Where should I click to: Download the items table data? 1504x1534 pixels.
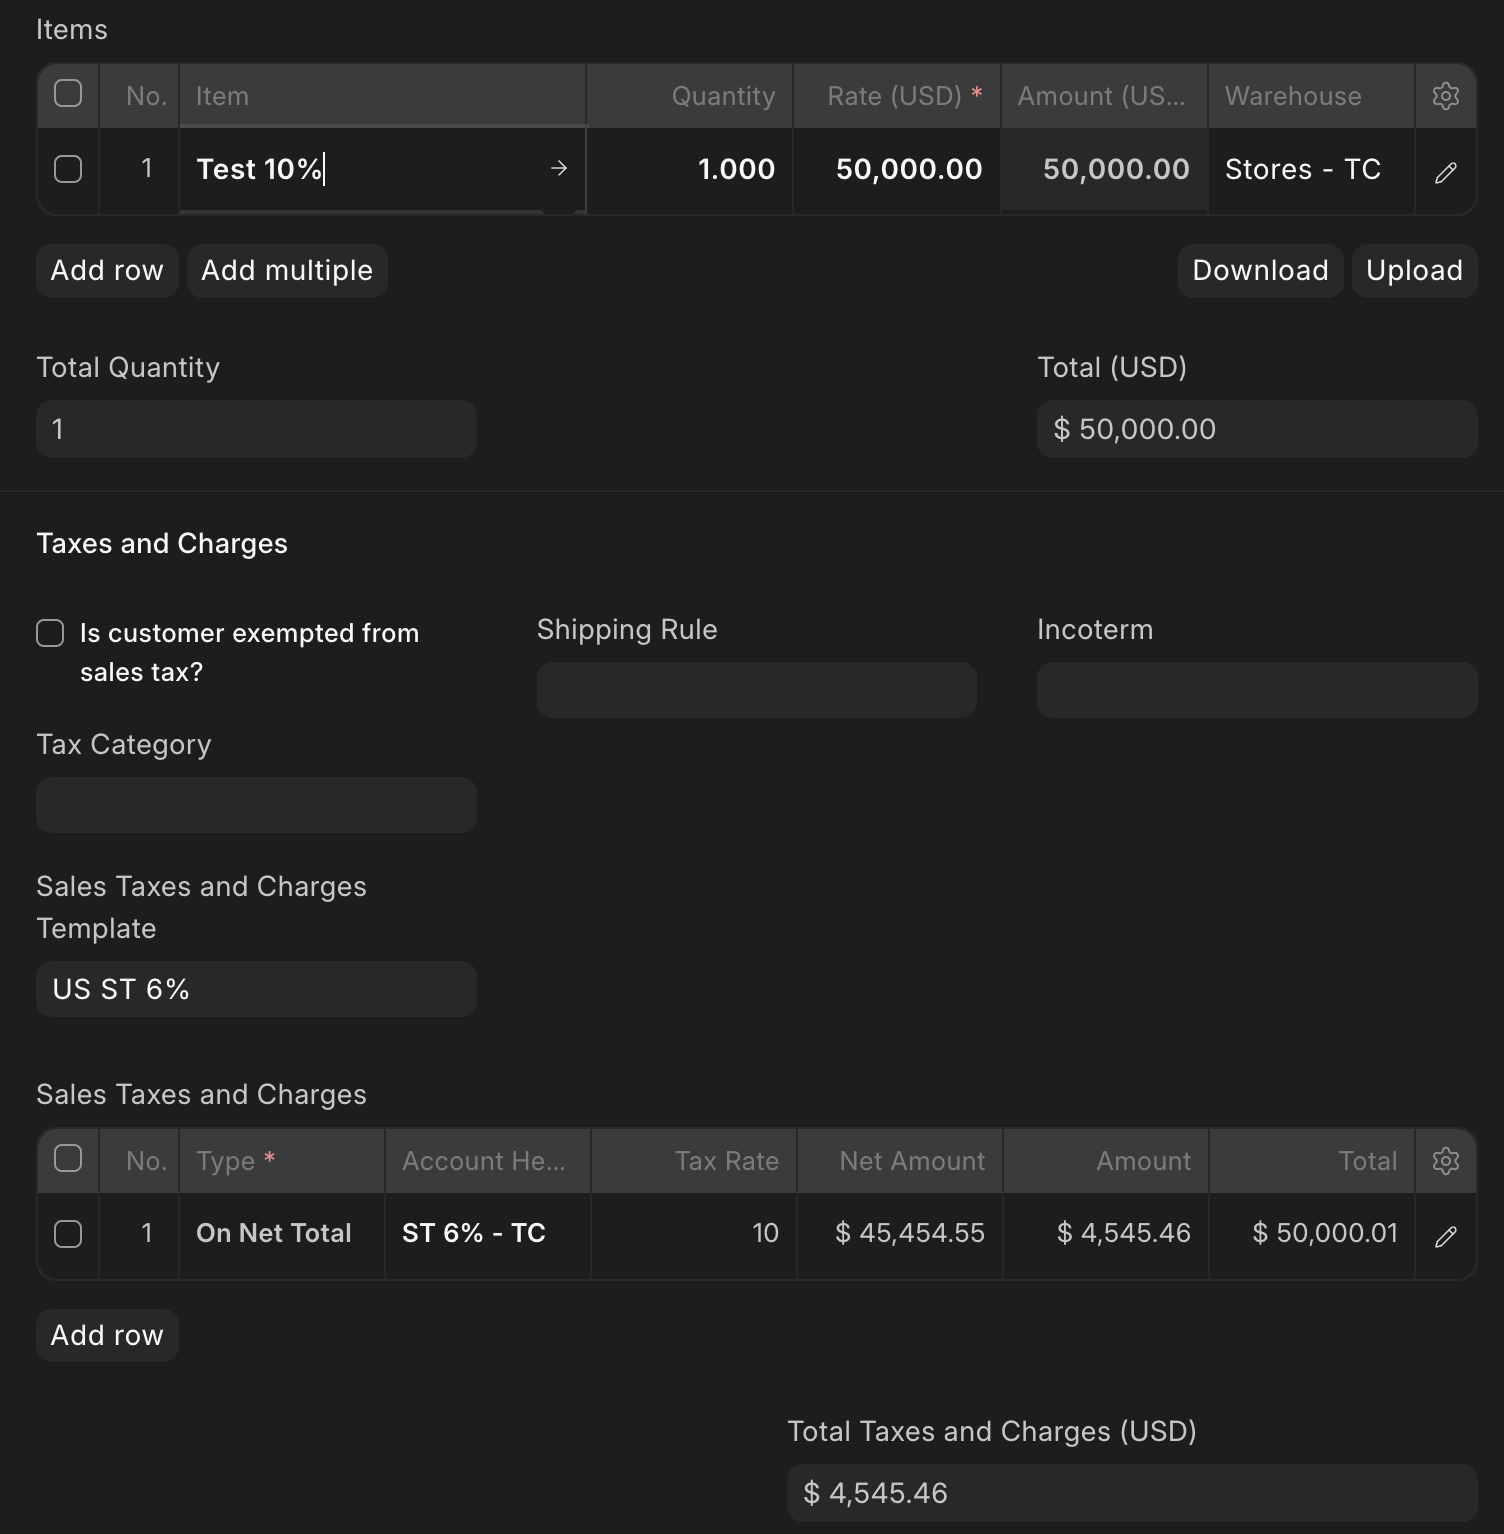pyautogui.click(x=1260, y=271)
